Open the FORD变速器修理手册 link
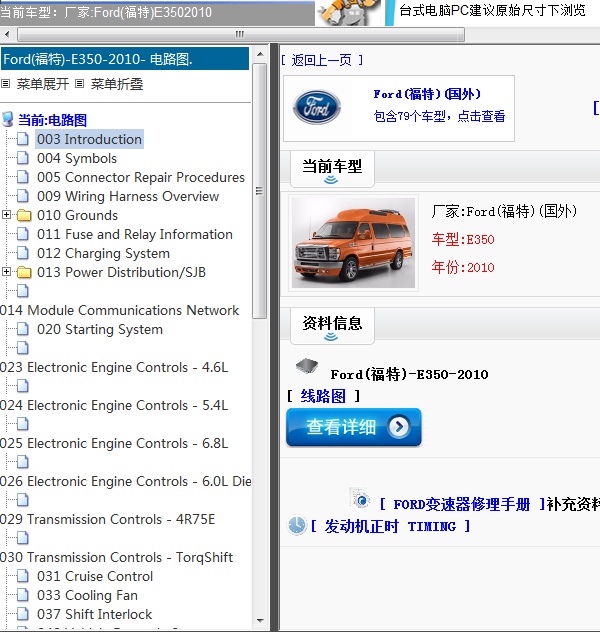 (x=462, y=504)
